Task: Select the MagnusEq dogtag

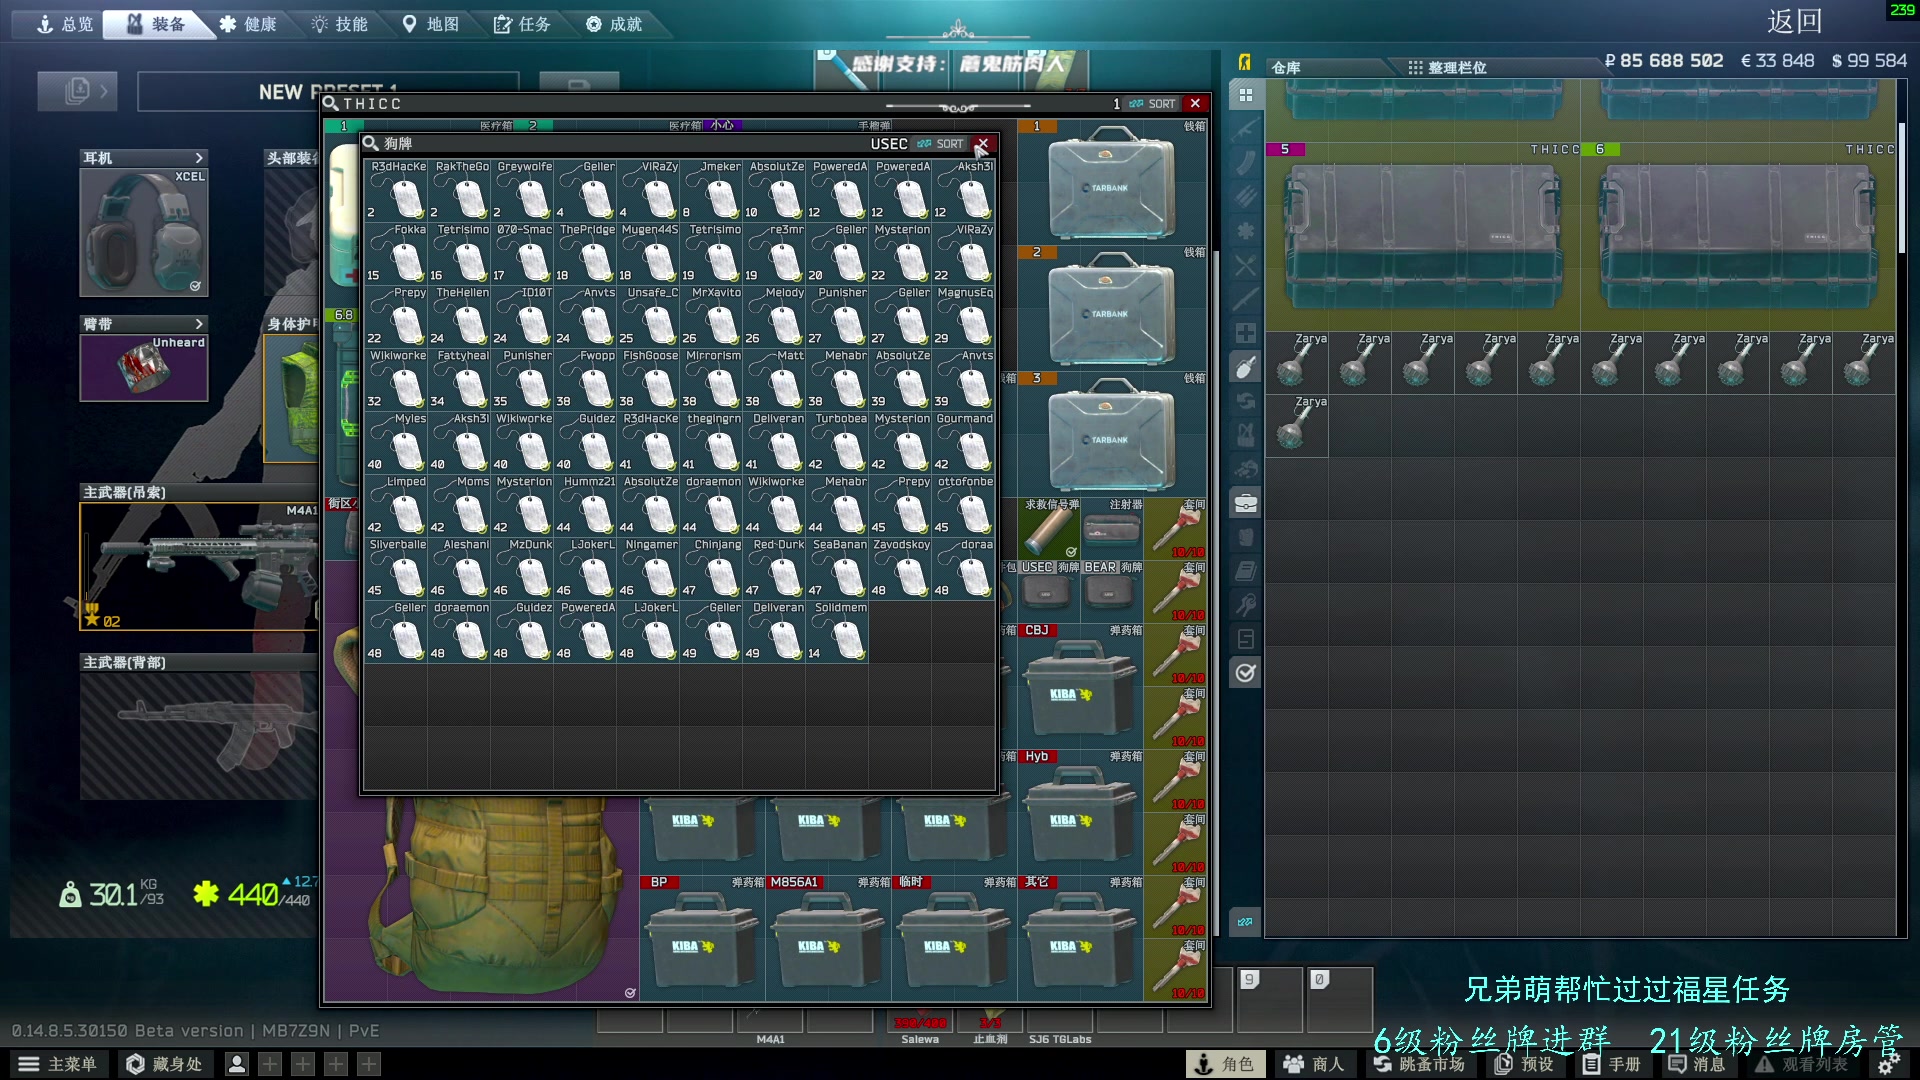Action: (963, 316)
